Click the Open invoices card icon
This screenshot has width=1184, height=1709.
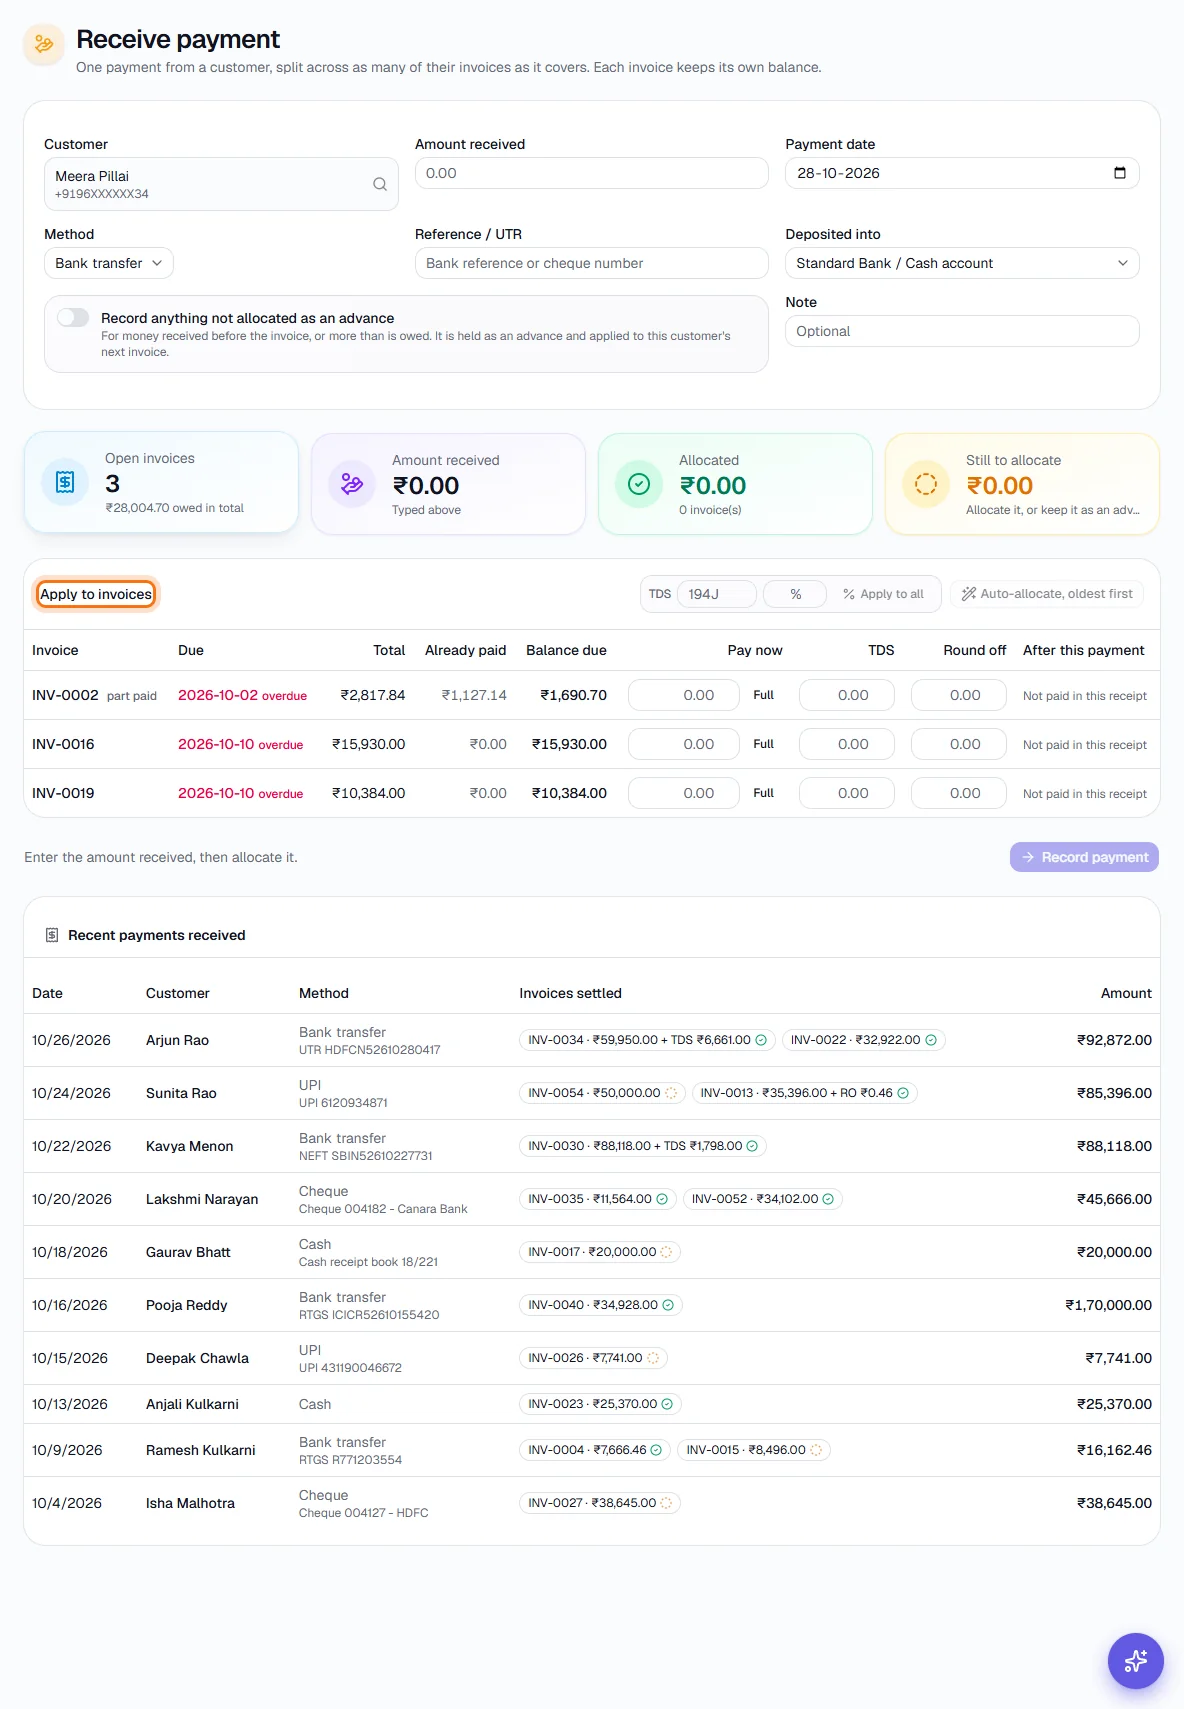pos(65,482)
